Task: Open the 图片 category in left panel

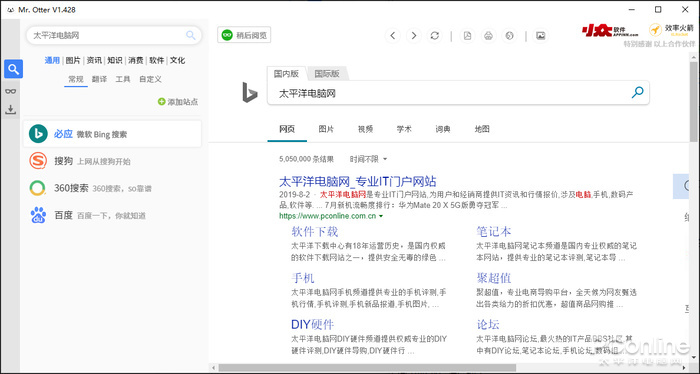Action: 73,60
